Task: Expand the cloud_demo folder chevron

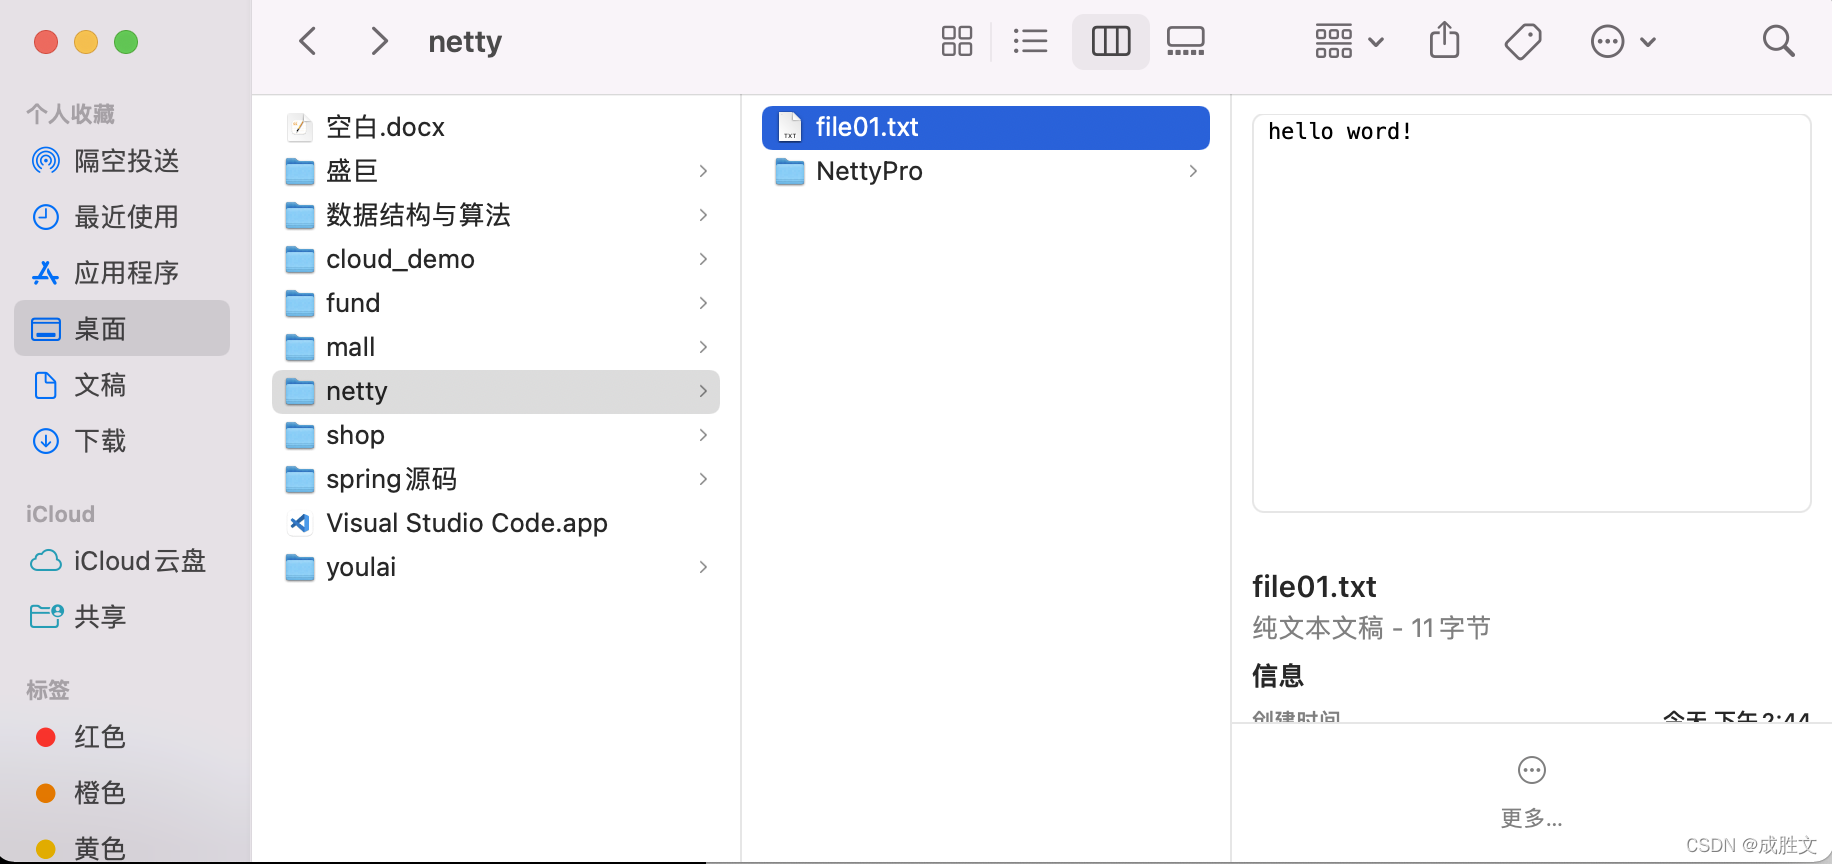Action: pyautogui.click(x=703, y=259)
